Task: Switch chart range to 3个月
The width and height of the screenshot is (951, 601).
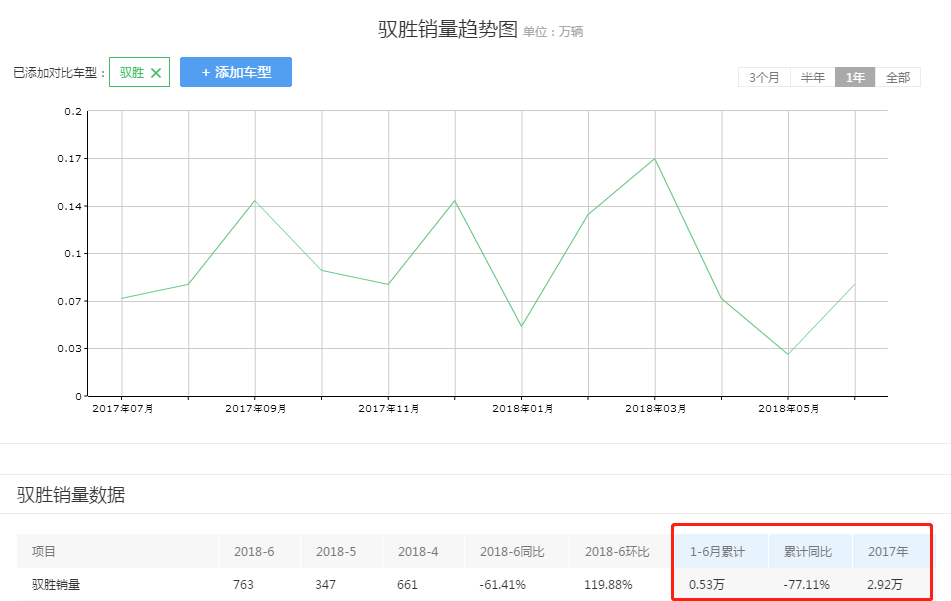Action: (x=764, y=77)
